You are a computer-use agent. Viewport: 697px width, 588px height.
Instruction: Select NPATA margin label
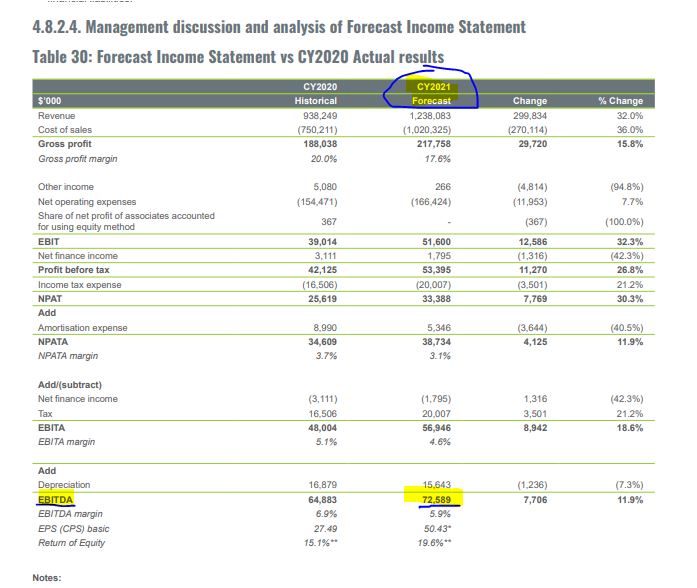68,356
